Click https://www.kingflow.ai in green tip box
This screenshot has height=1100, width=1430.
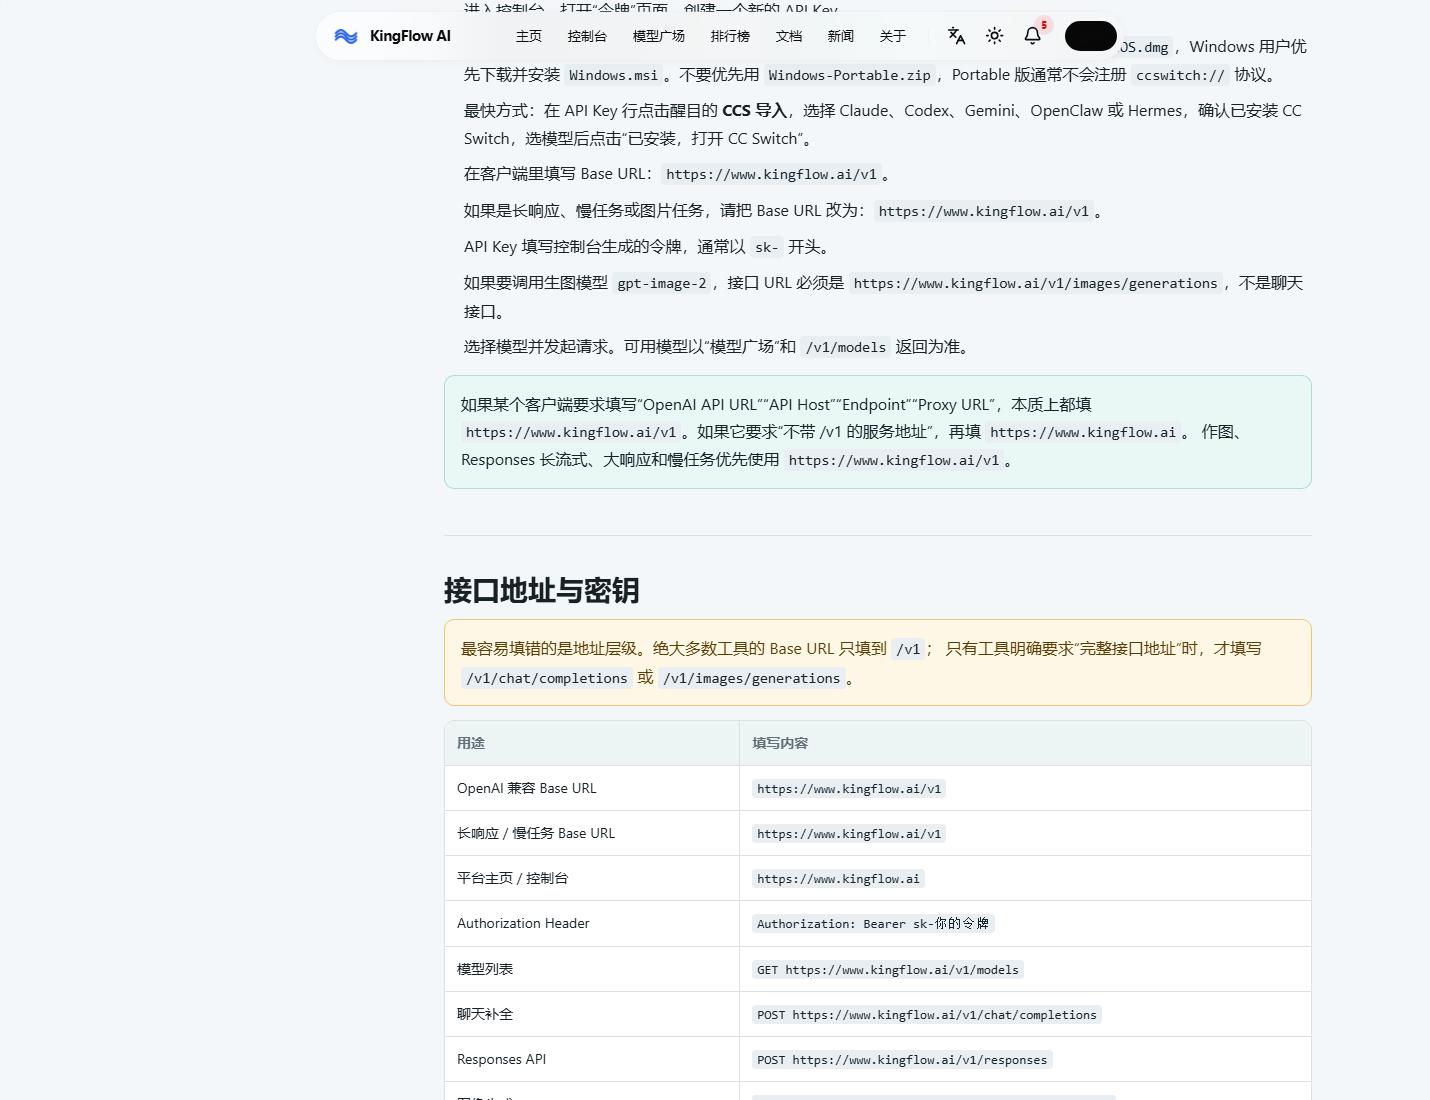1083,433
